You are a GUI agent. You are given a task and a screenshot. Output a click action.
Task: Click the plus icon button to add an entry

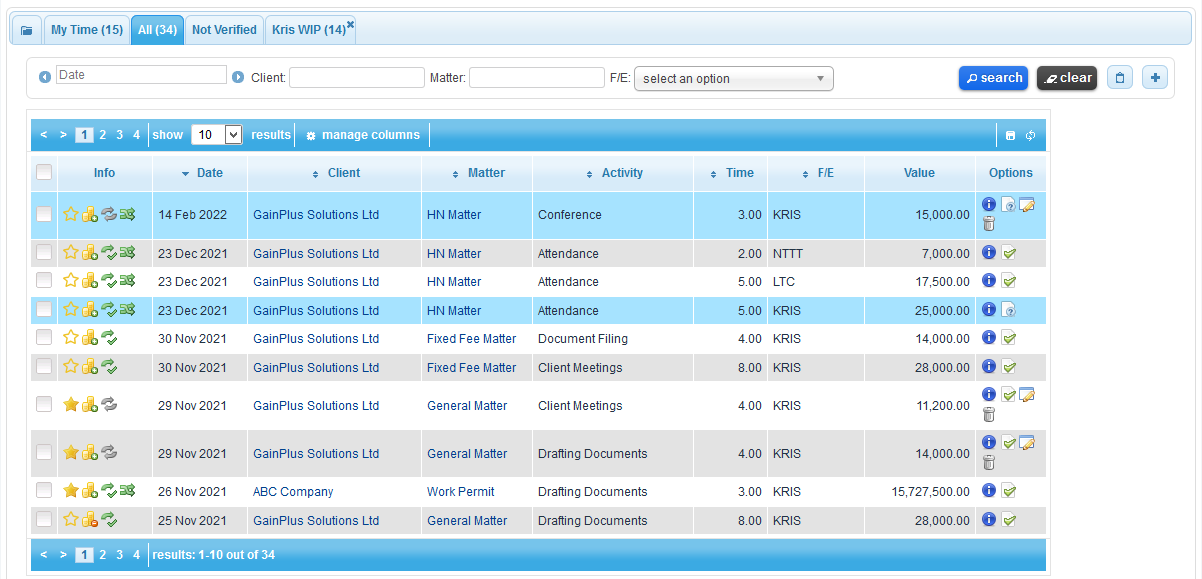point(1154,78)
